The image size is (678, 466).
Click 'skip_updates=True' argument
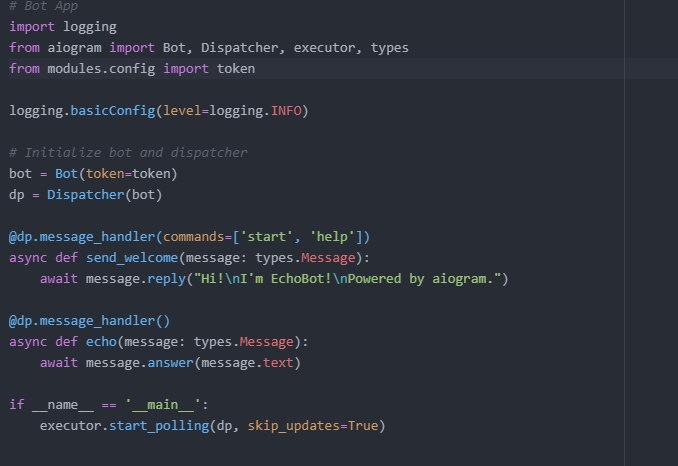pyautogui.click(x=313, y=426)
